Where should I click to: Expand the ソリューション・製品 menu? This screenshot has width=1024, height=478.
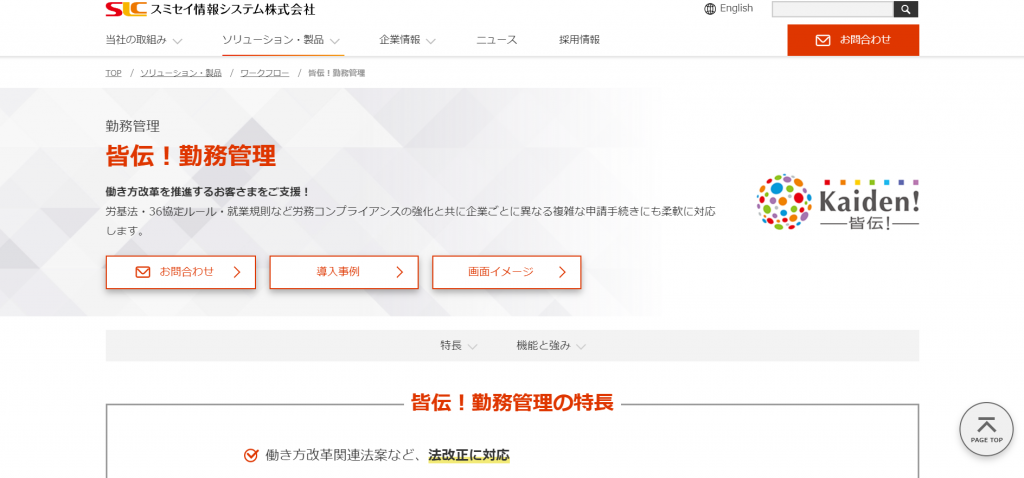click(x=282, y=40)
